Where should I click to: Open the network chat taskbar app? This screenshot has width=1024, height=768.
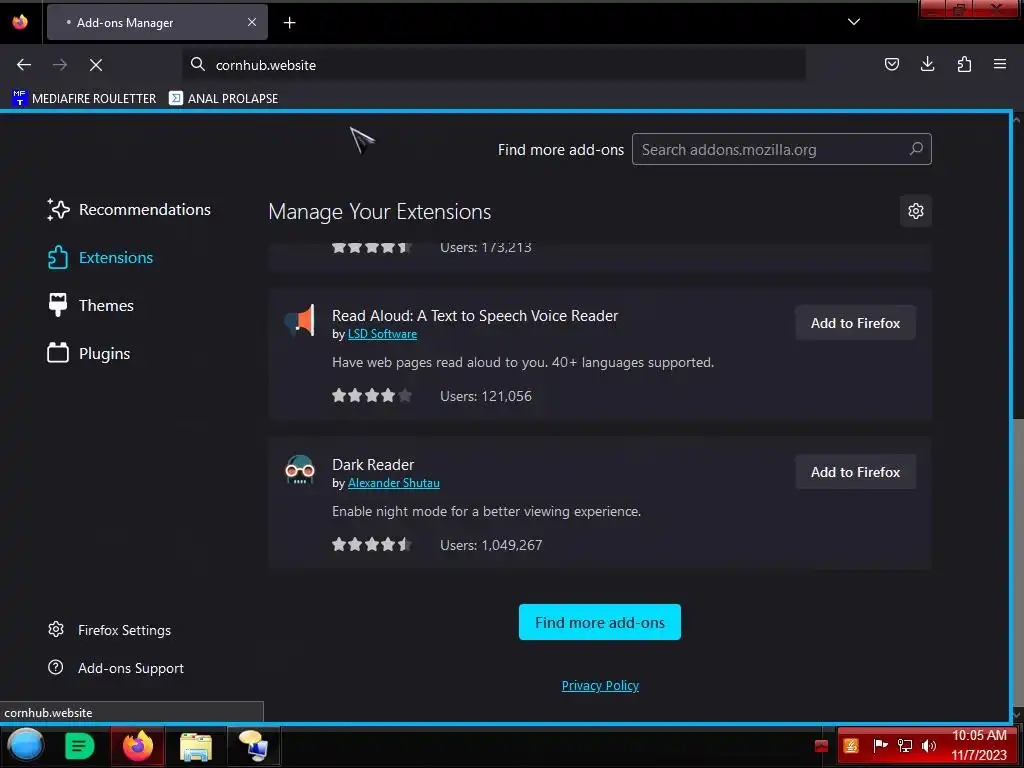[253, 746]
